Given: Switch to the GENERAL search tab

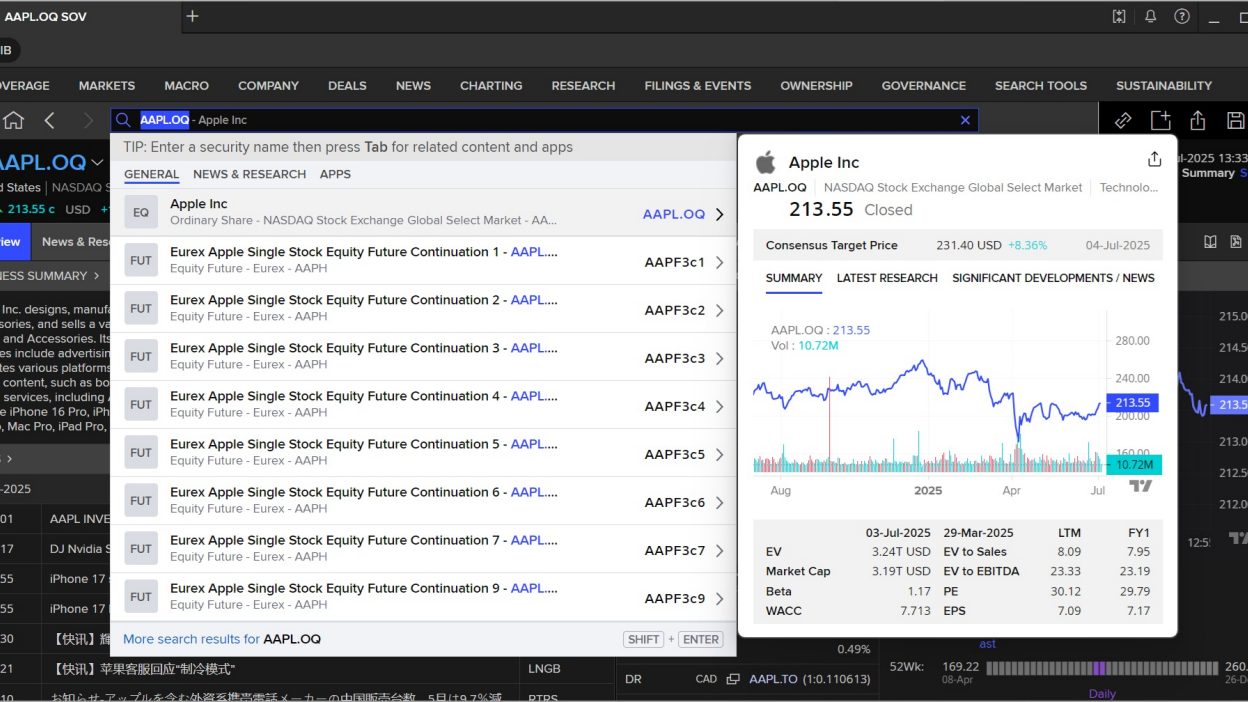Looking at the screenshot, I should click(152, 174).
